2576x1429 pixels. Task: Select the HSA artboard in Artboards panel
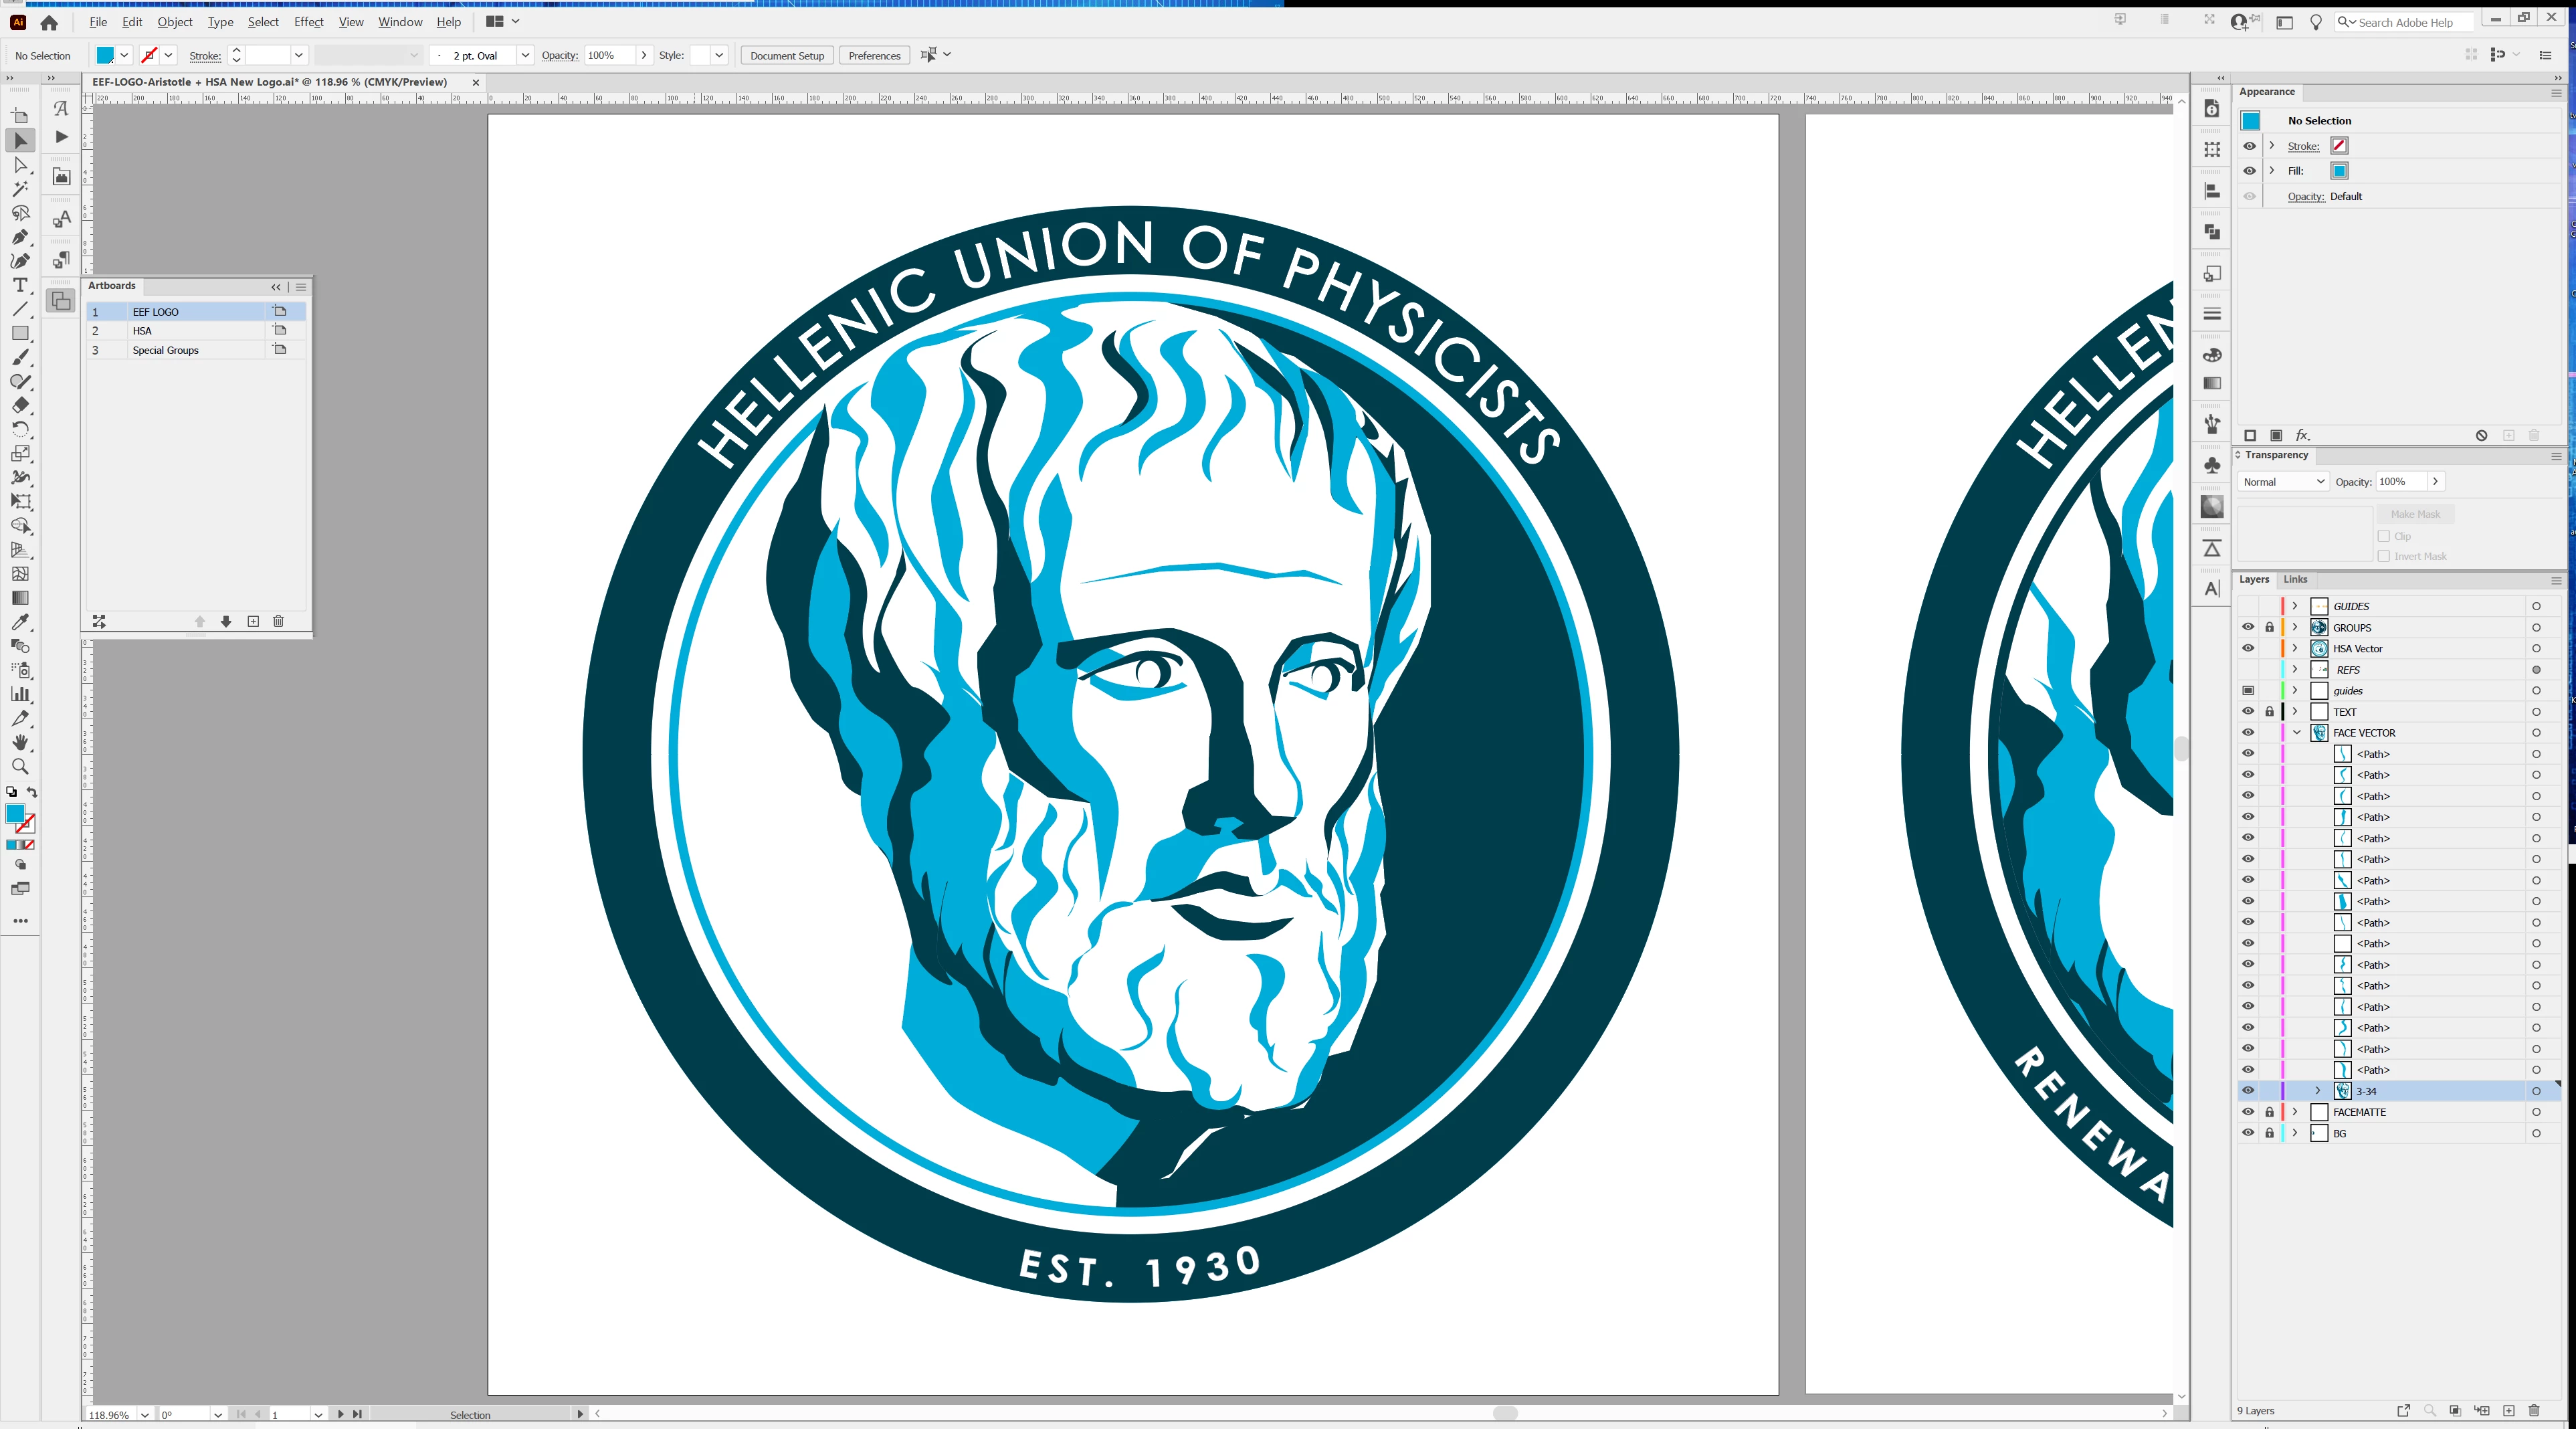[142, 331]
